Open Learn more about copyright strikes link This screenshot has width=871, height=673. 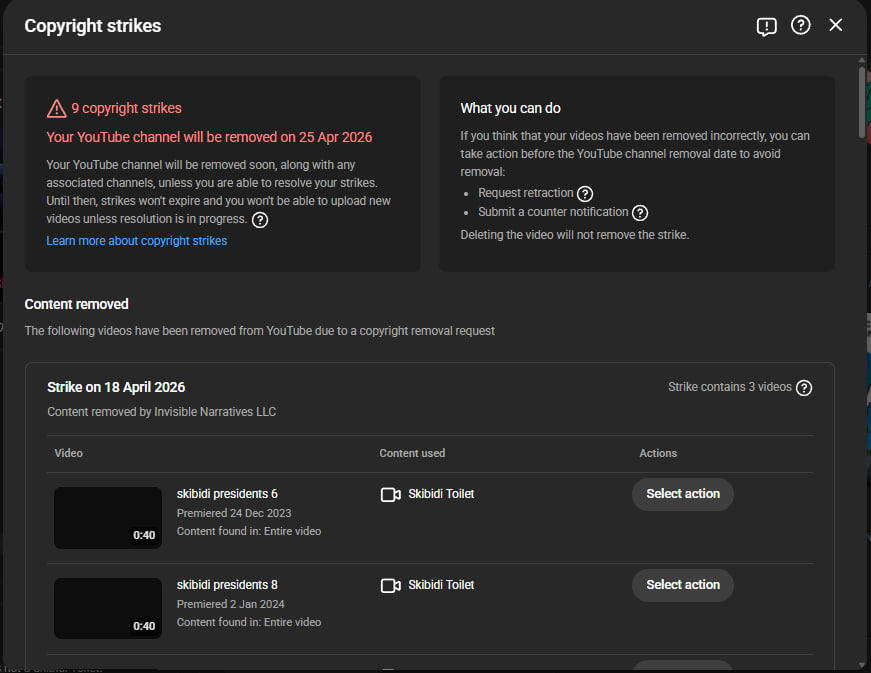(137, 240)
